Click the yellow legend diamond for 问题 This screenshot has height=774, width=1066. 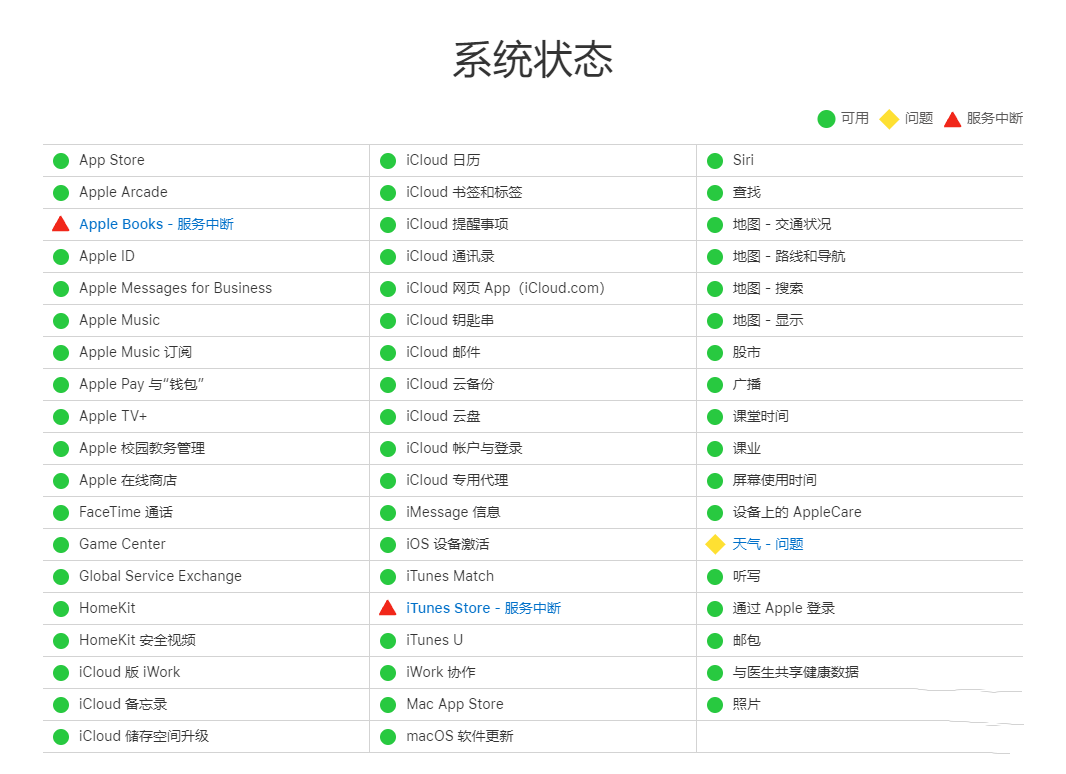pyautogui.click(x=889, y=118)
